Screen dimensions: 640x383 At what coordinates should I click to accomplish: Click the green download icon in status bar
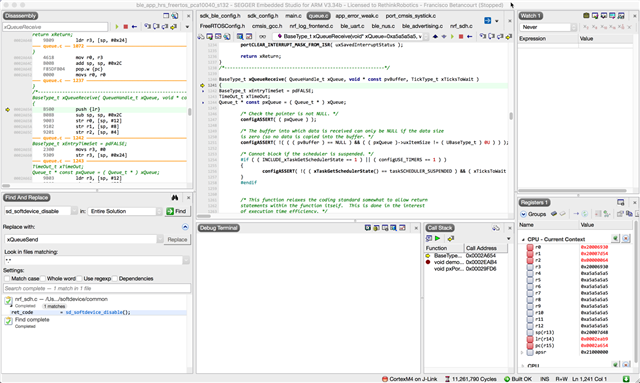[x=626, y=379]
